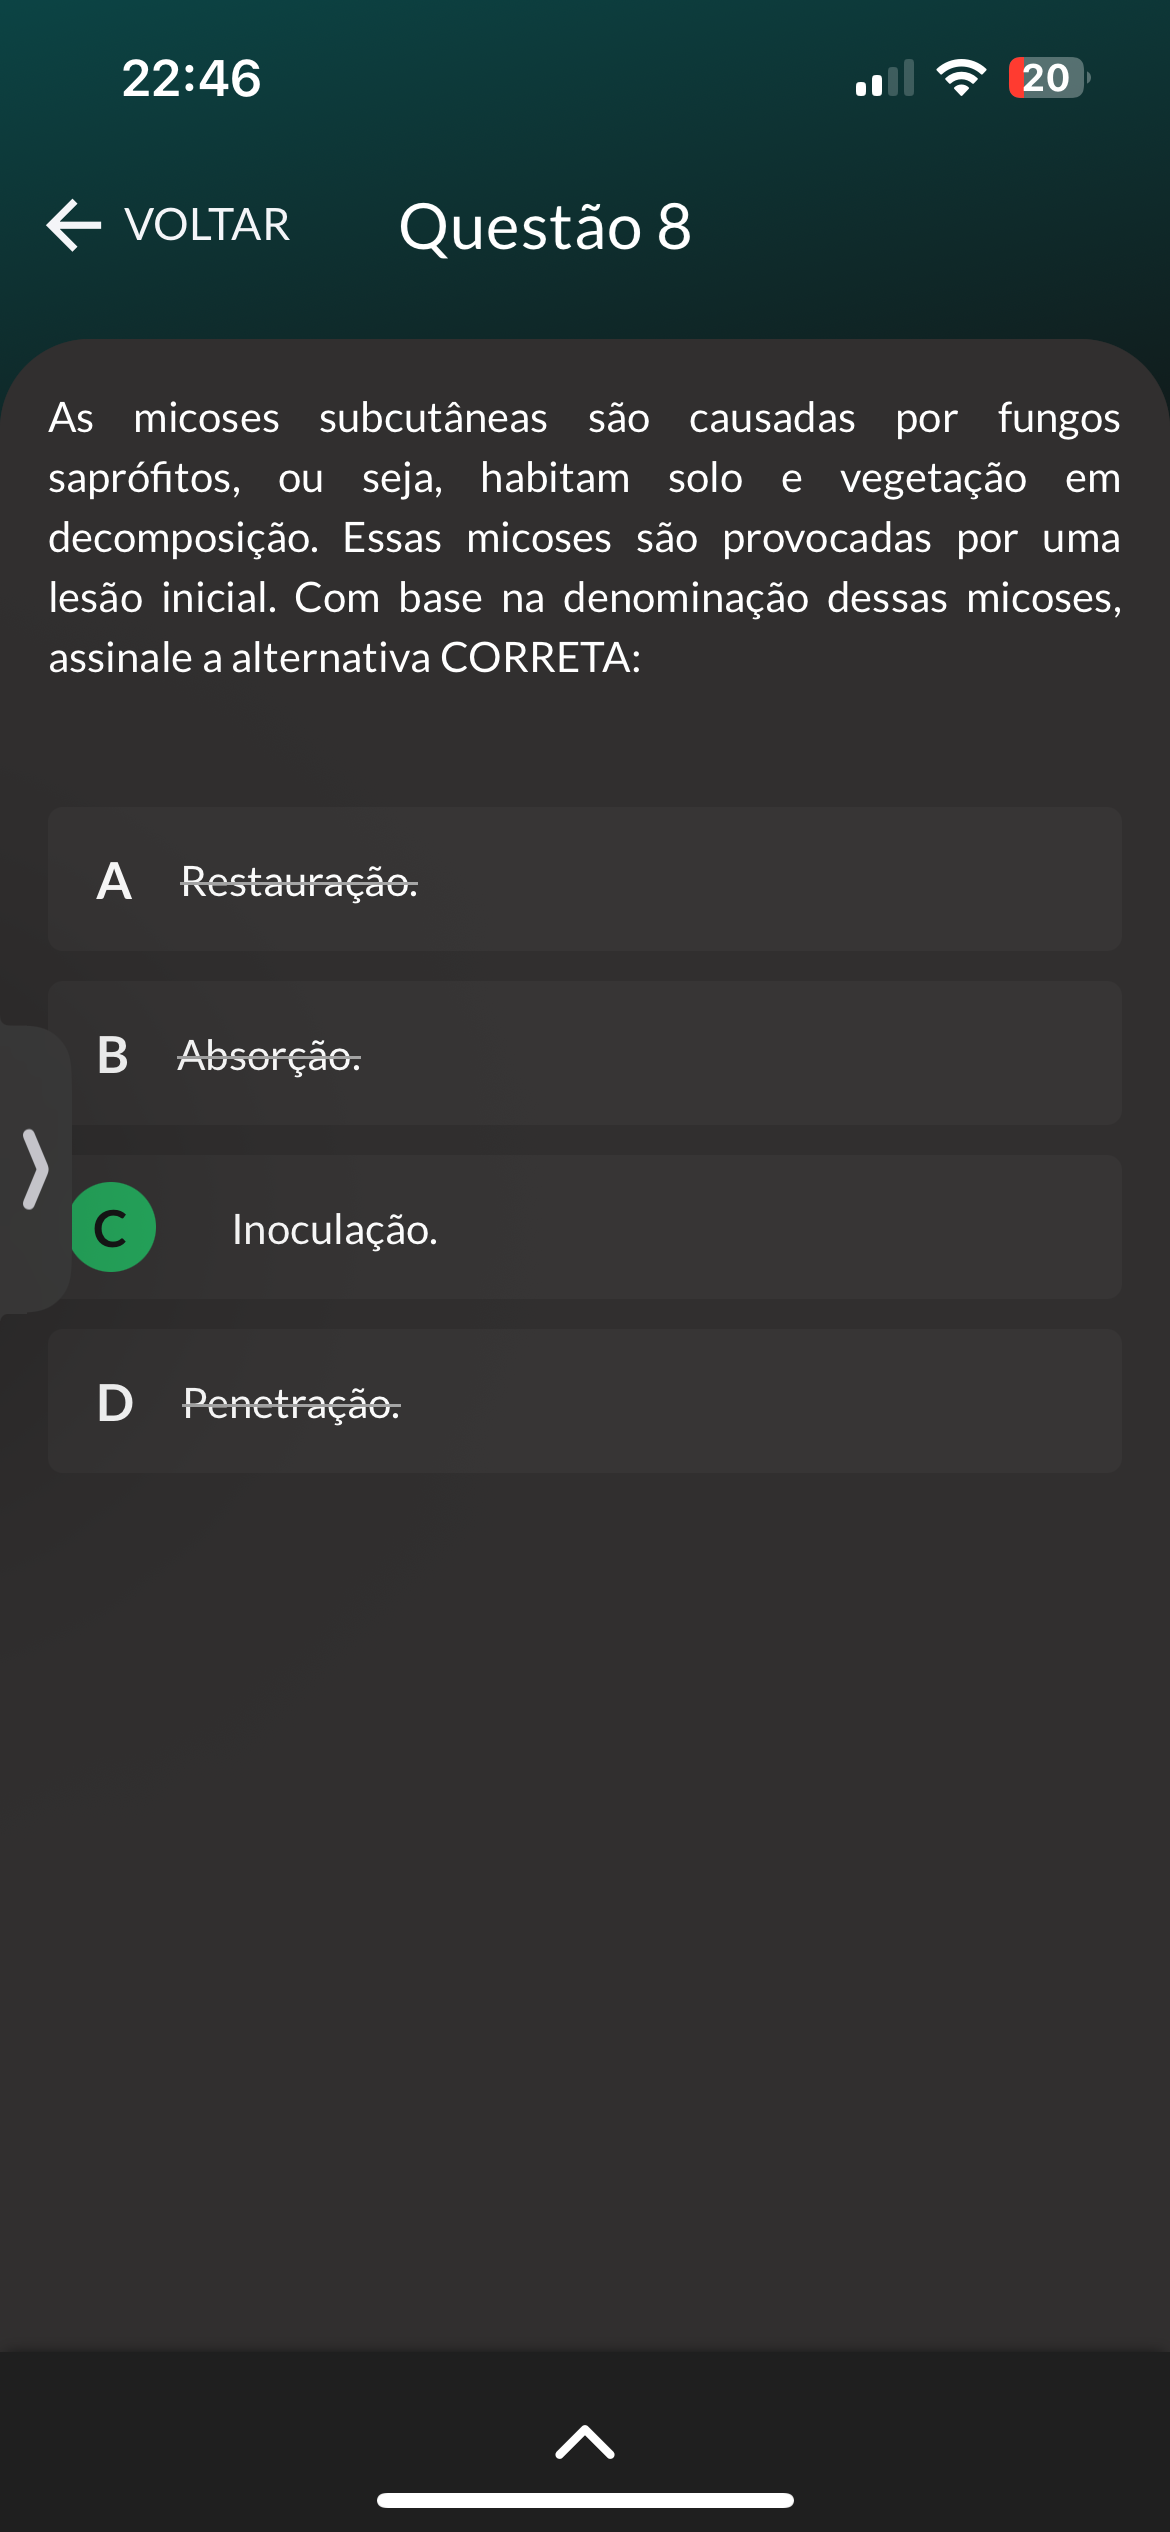Tap the battery level indicator
This screenshot has width=1170, height=2532.
coord(1047,78)
